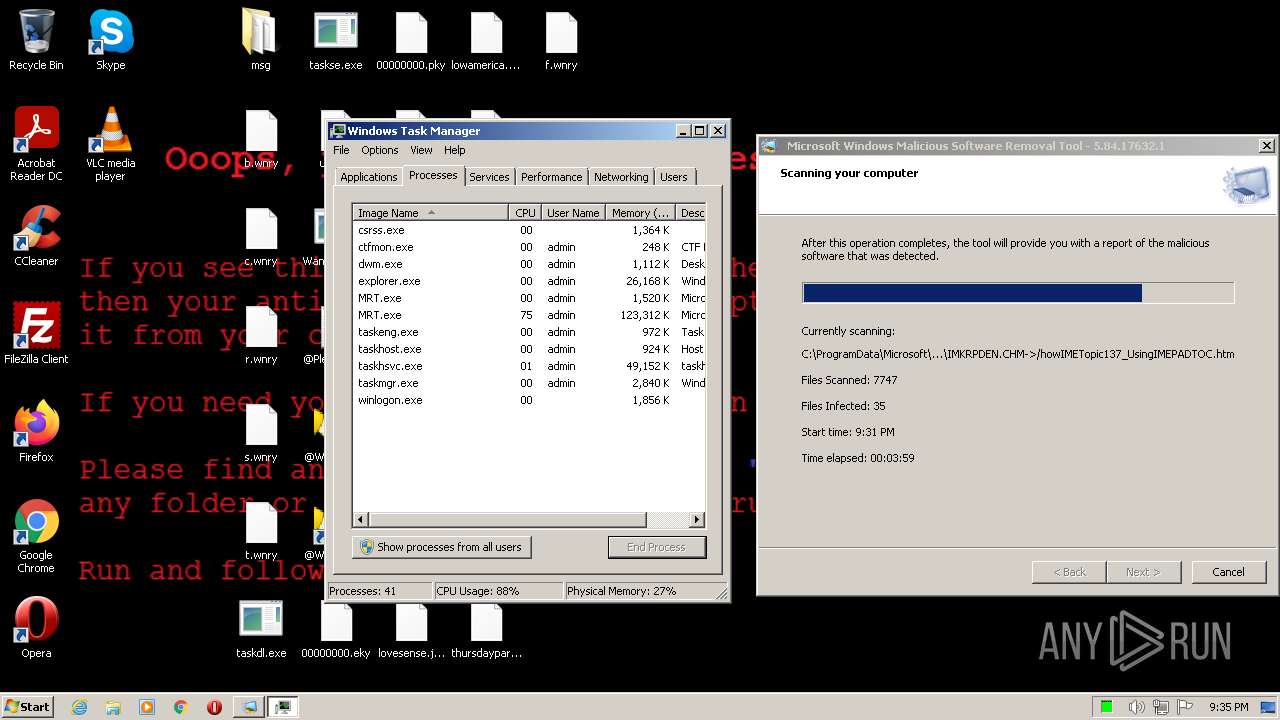Open Acrobat Reader DC shortcut
Viewport: 1280px width, 720px height.
pyautogui.click(x=36, y=144)
